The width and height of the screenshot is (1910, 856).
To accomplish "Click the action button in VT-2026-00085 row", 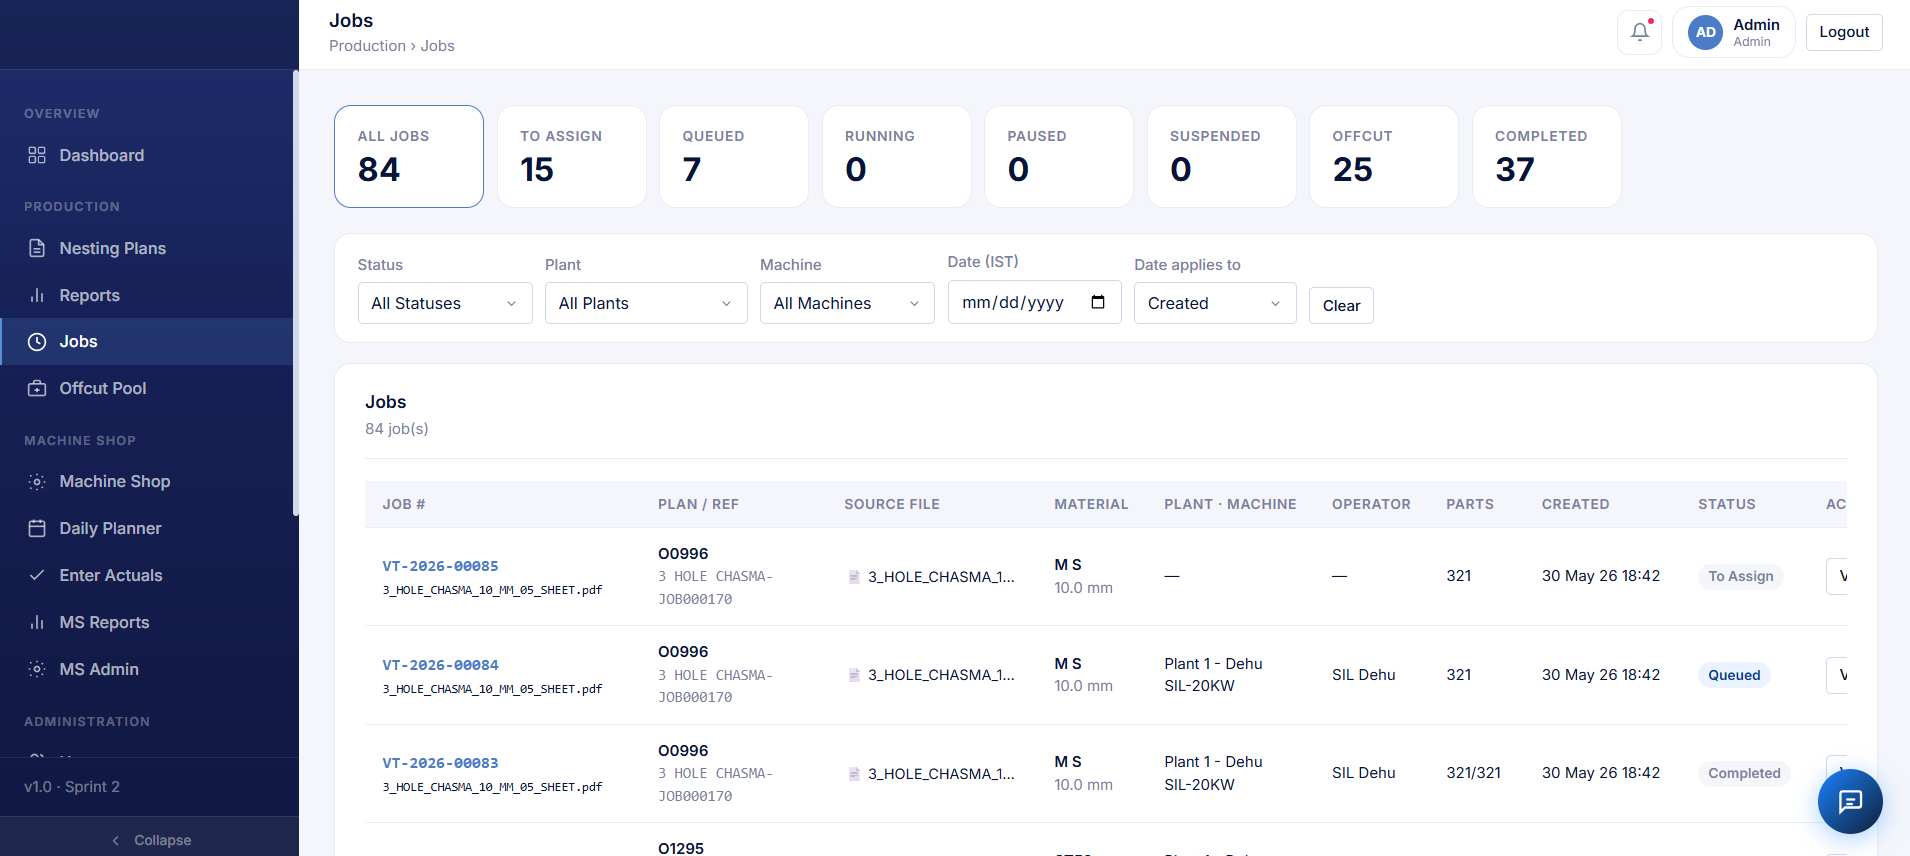I will coord(1837,576).
